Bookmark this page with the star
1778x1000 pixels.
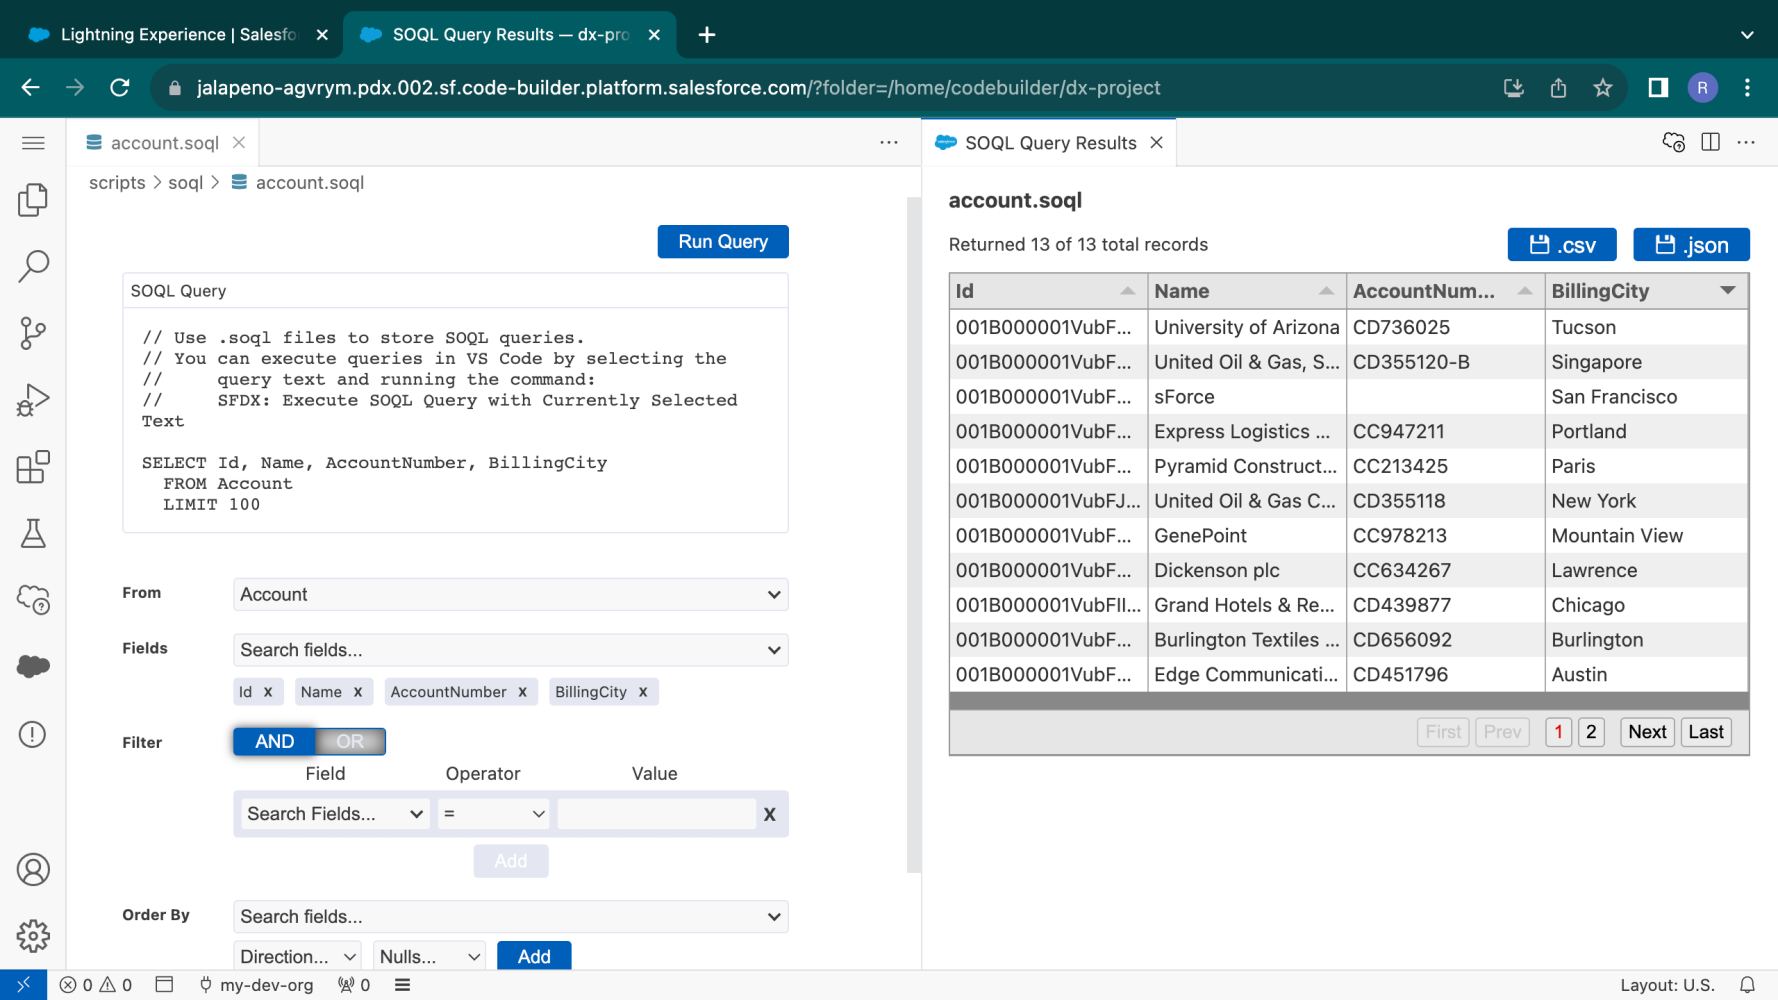[x=1603, y=88]
